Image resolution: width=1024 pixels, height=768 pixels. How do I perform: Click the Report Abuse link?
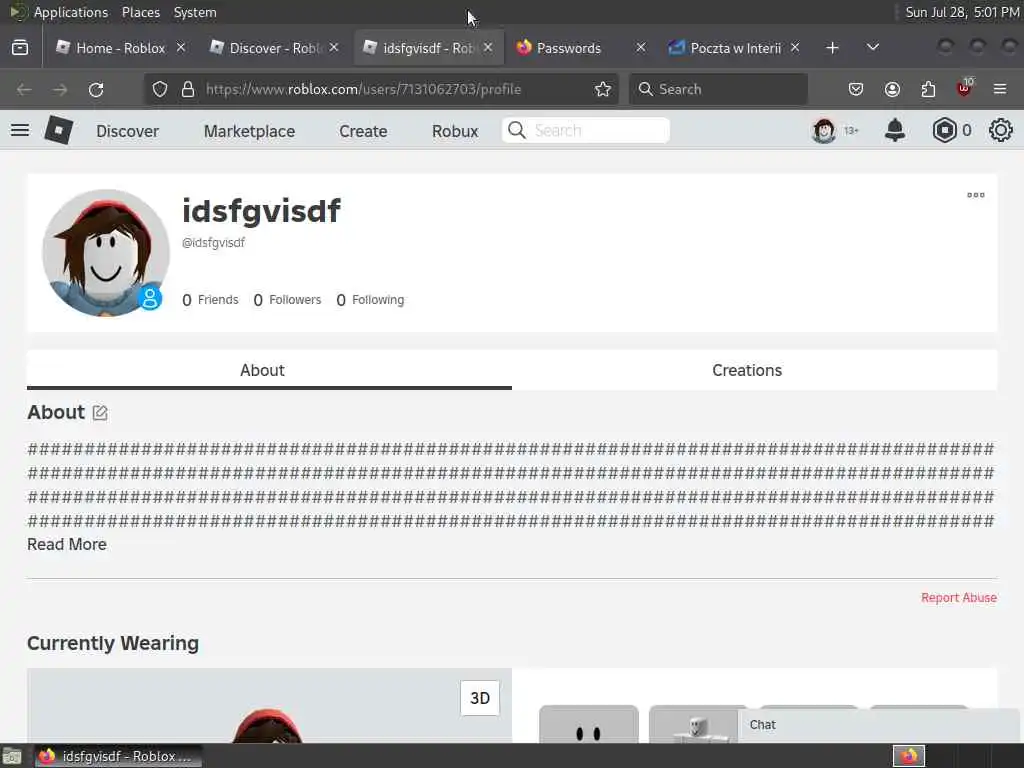[959, 598]
